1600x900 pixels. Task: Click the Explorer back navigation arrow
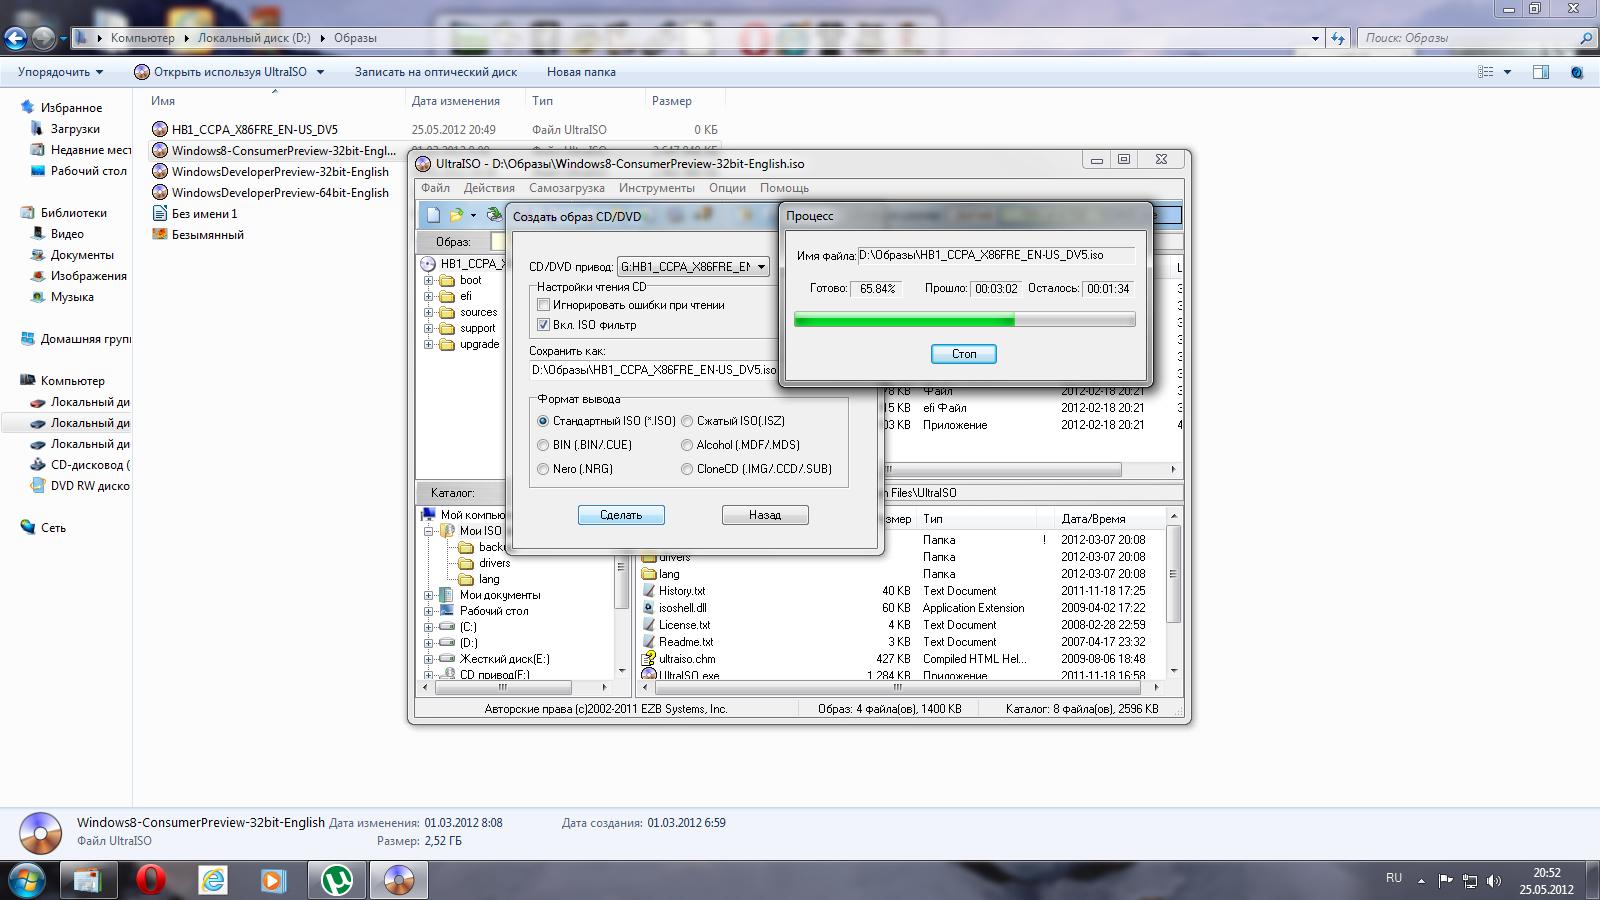(15, 38)
